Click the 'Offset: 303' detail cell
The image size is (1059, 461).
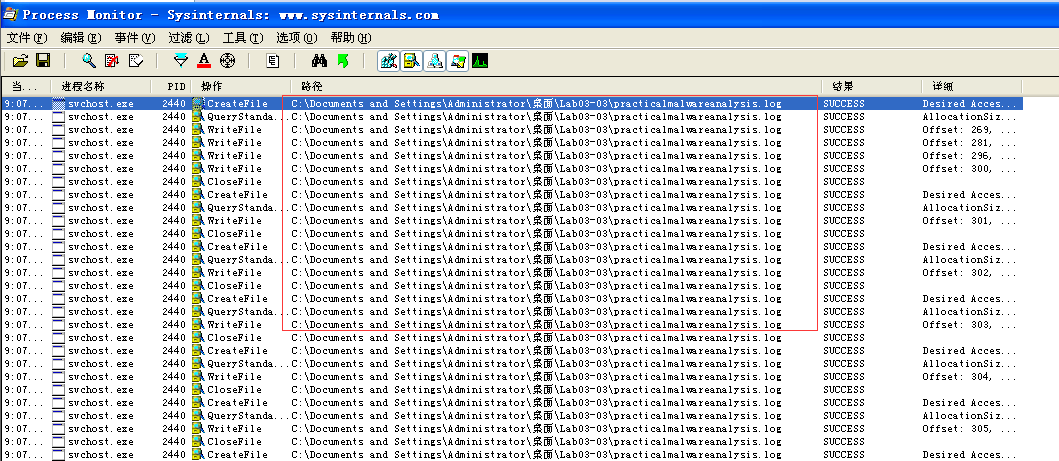tap(969, 325)
